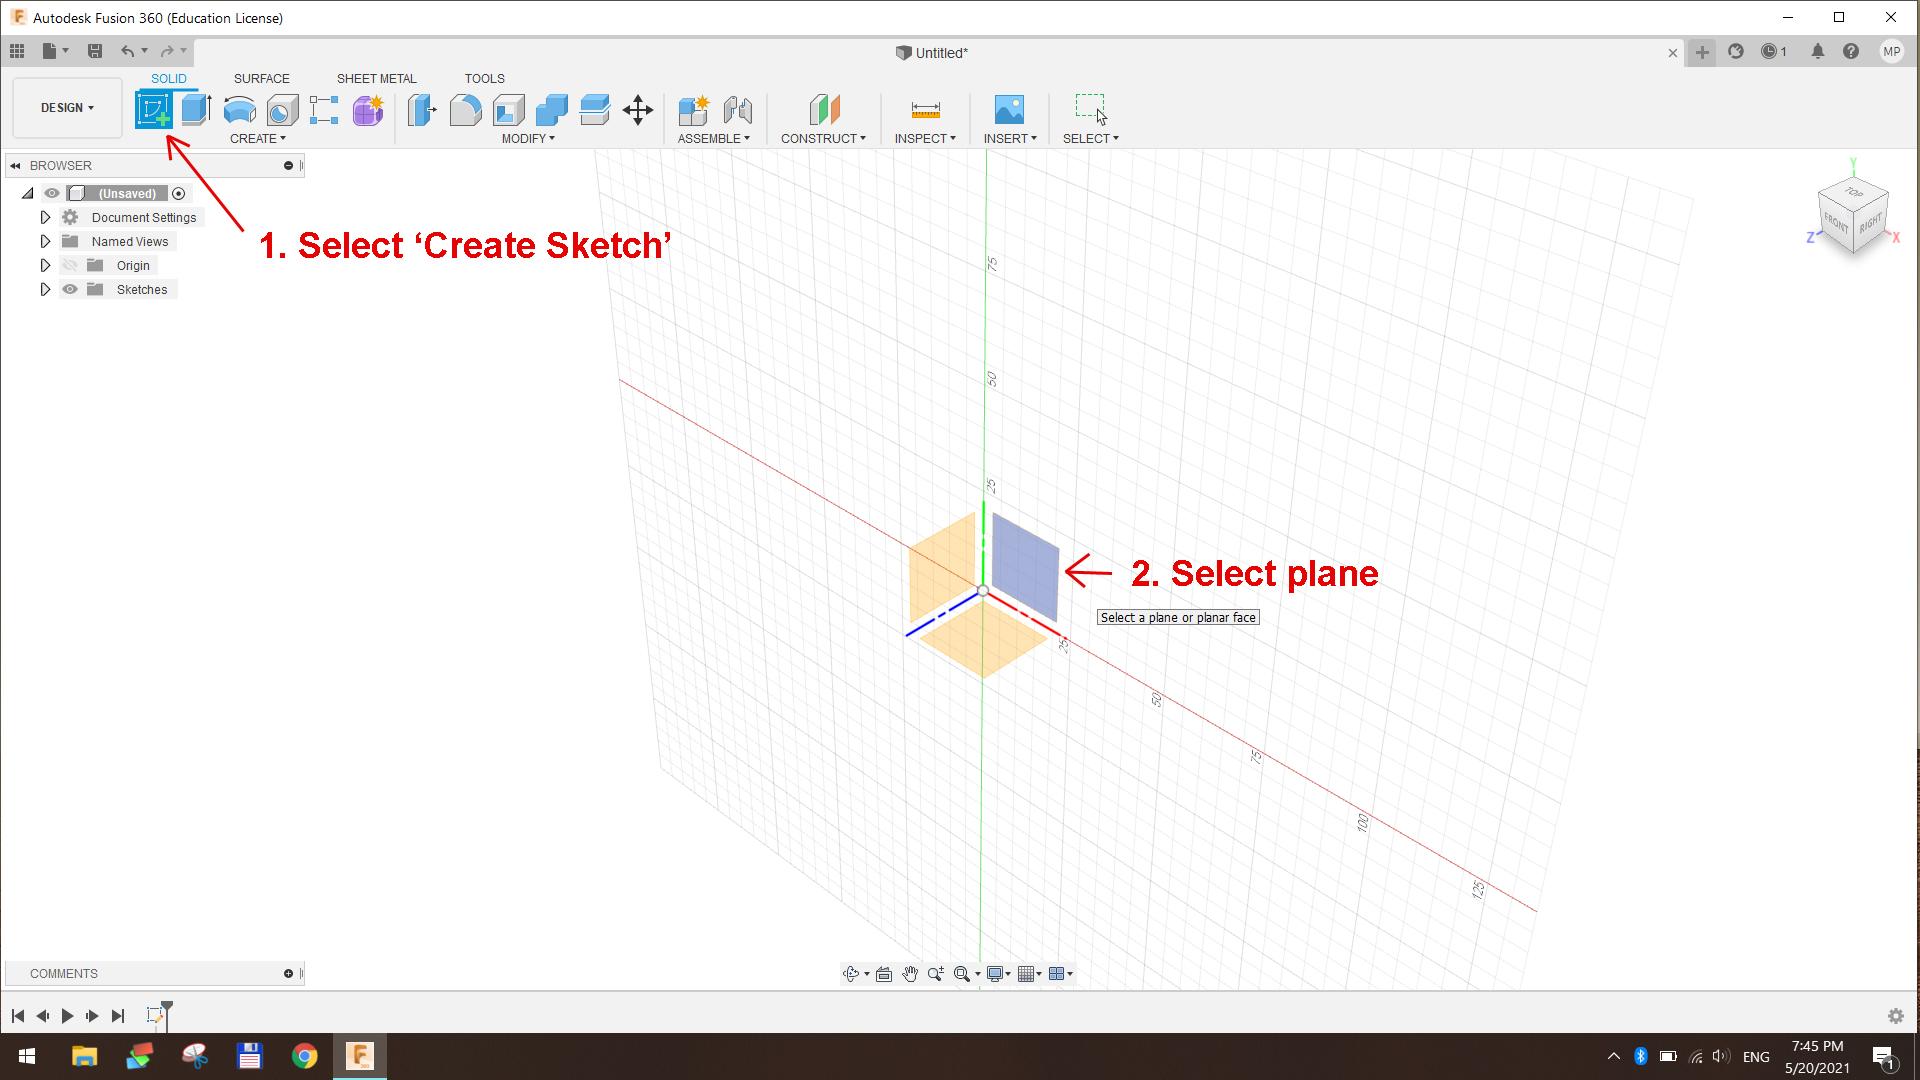Viewport: 1920px width, 1080px height.
Task: Show the hidden Origin folder
Action: pos(70,265)
